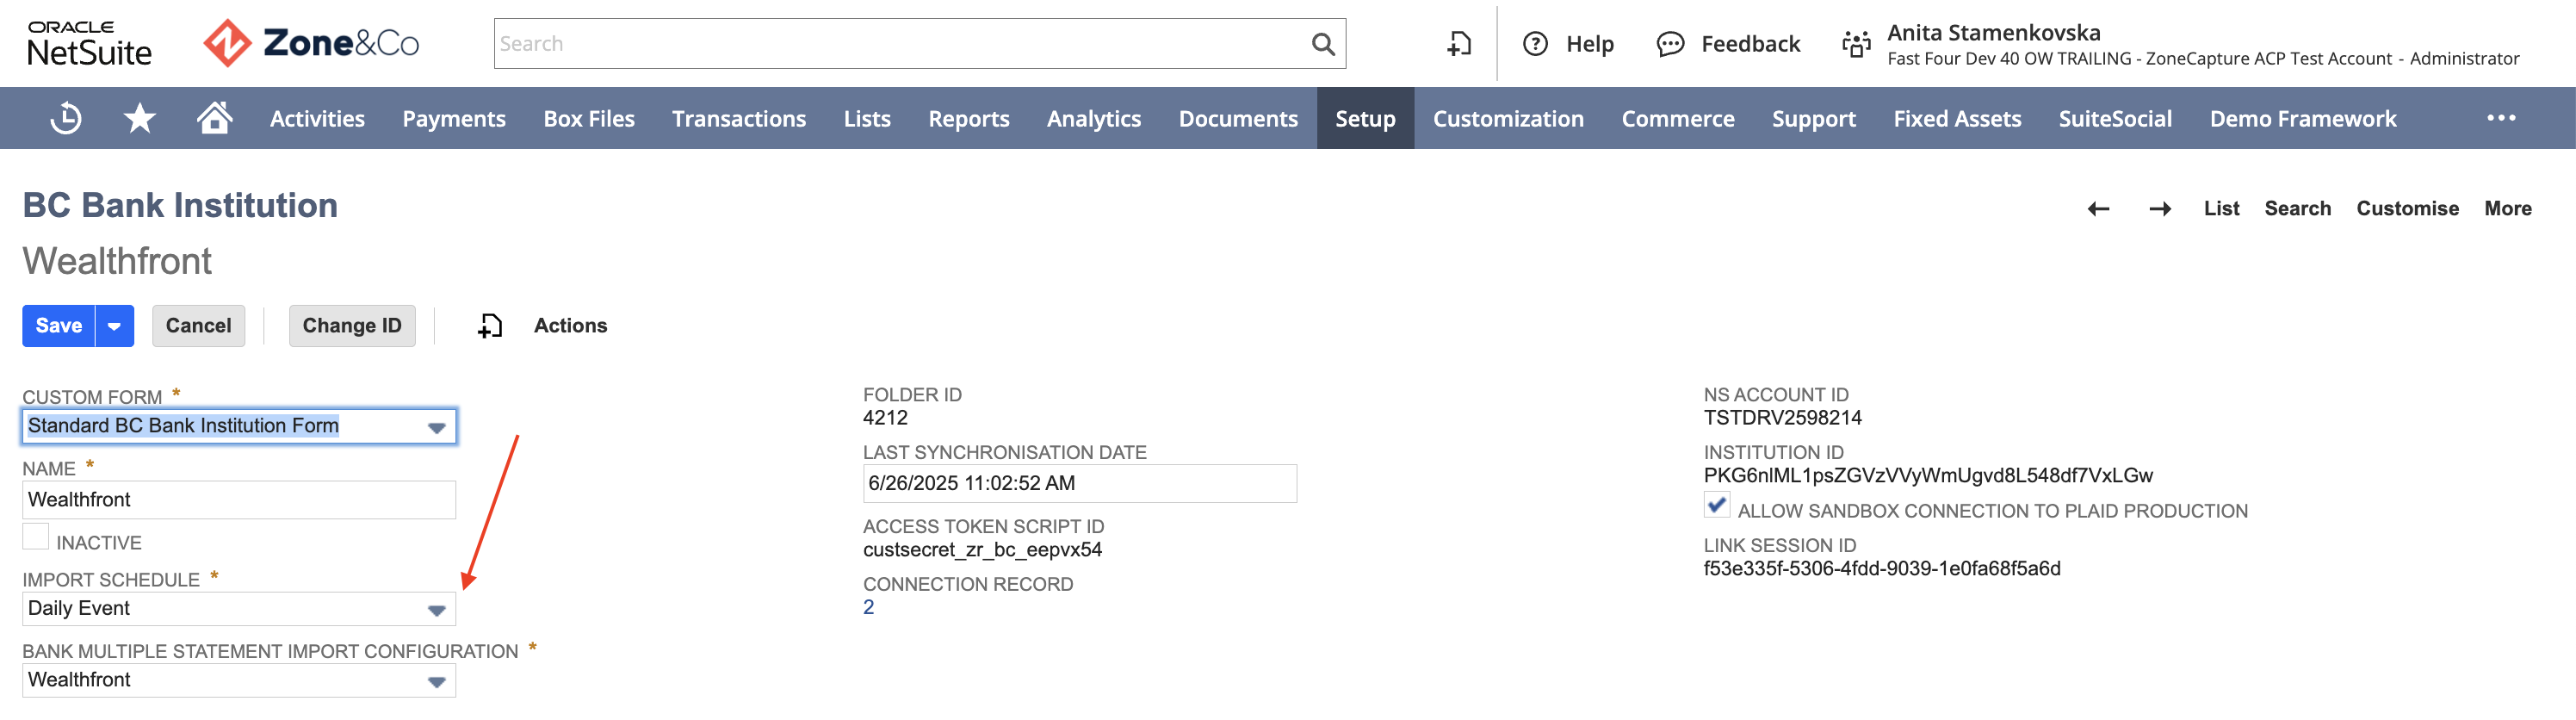Viewport: 2576px width, 720px height.
Task: Click the Change ID button
Action: [x=352, y=326]
